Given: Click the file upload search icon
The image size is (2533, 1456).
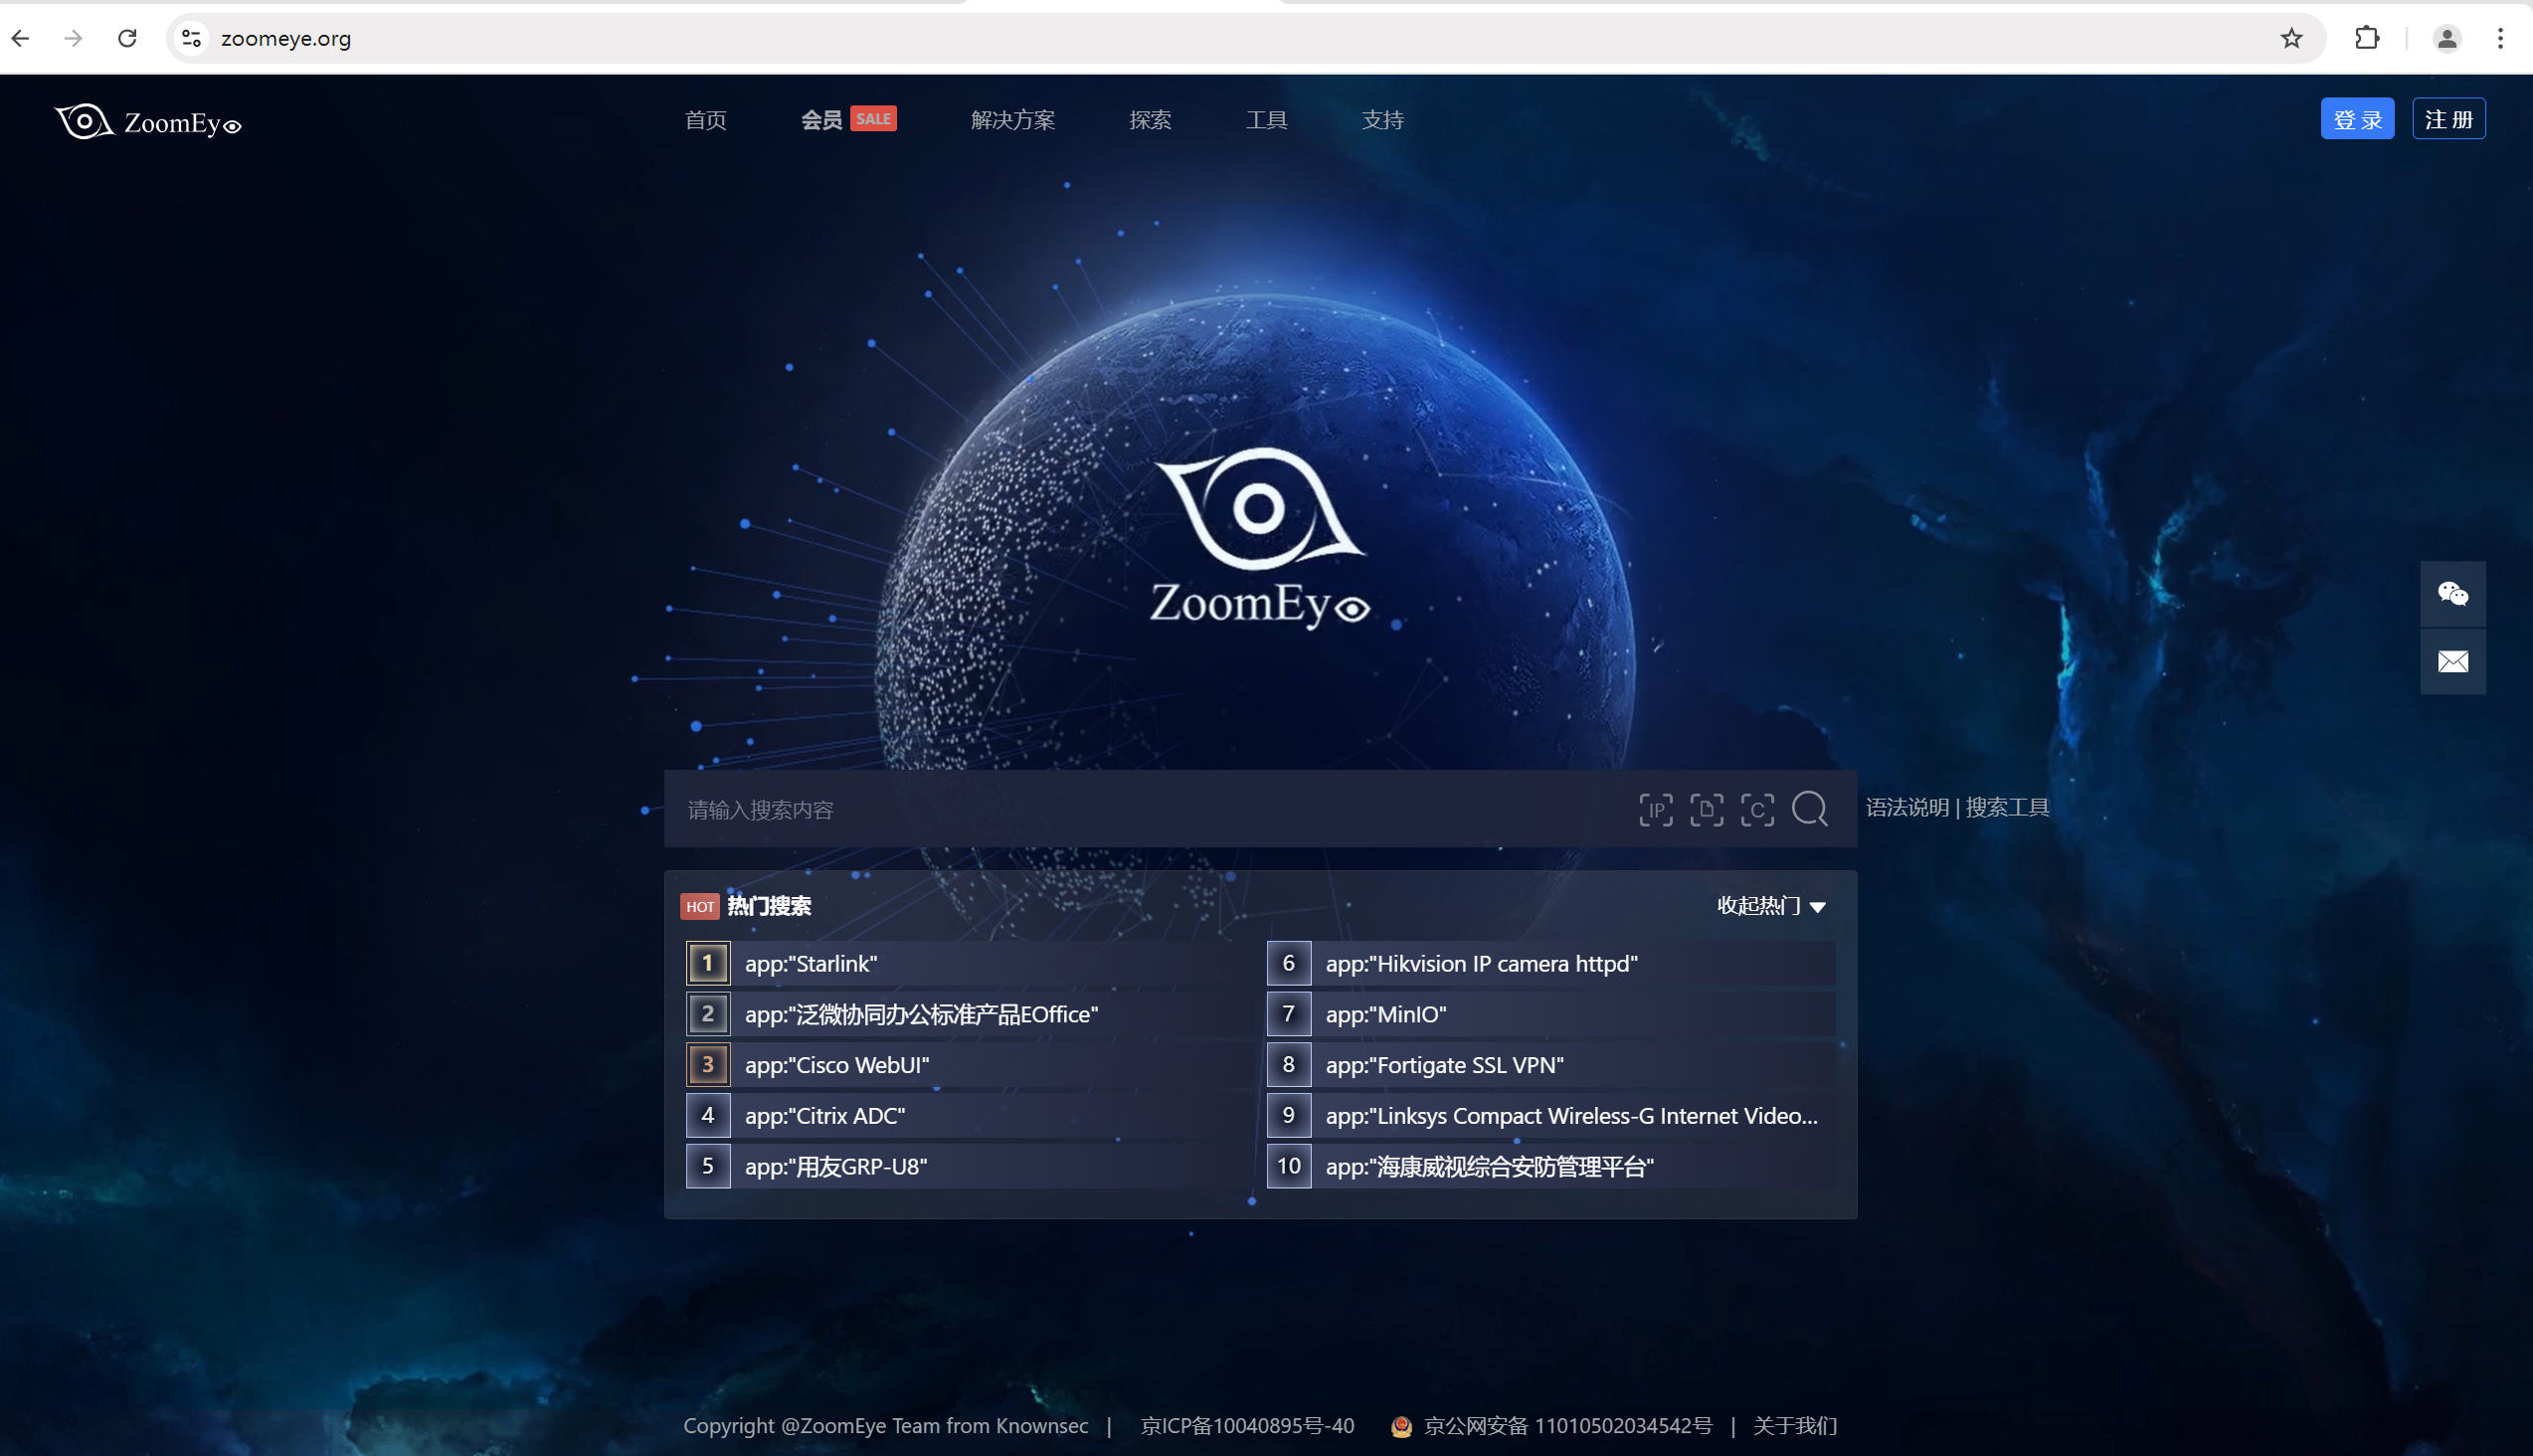Looking at the screenshot, I should point(1706,809).
